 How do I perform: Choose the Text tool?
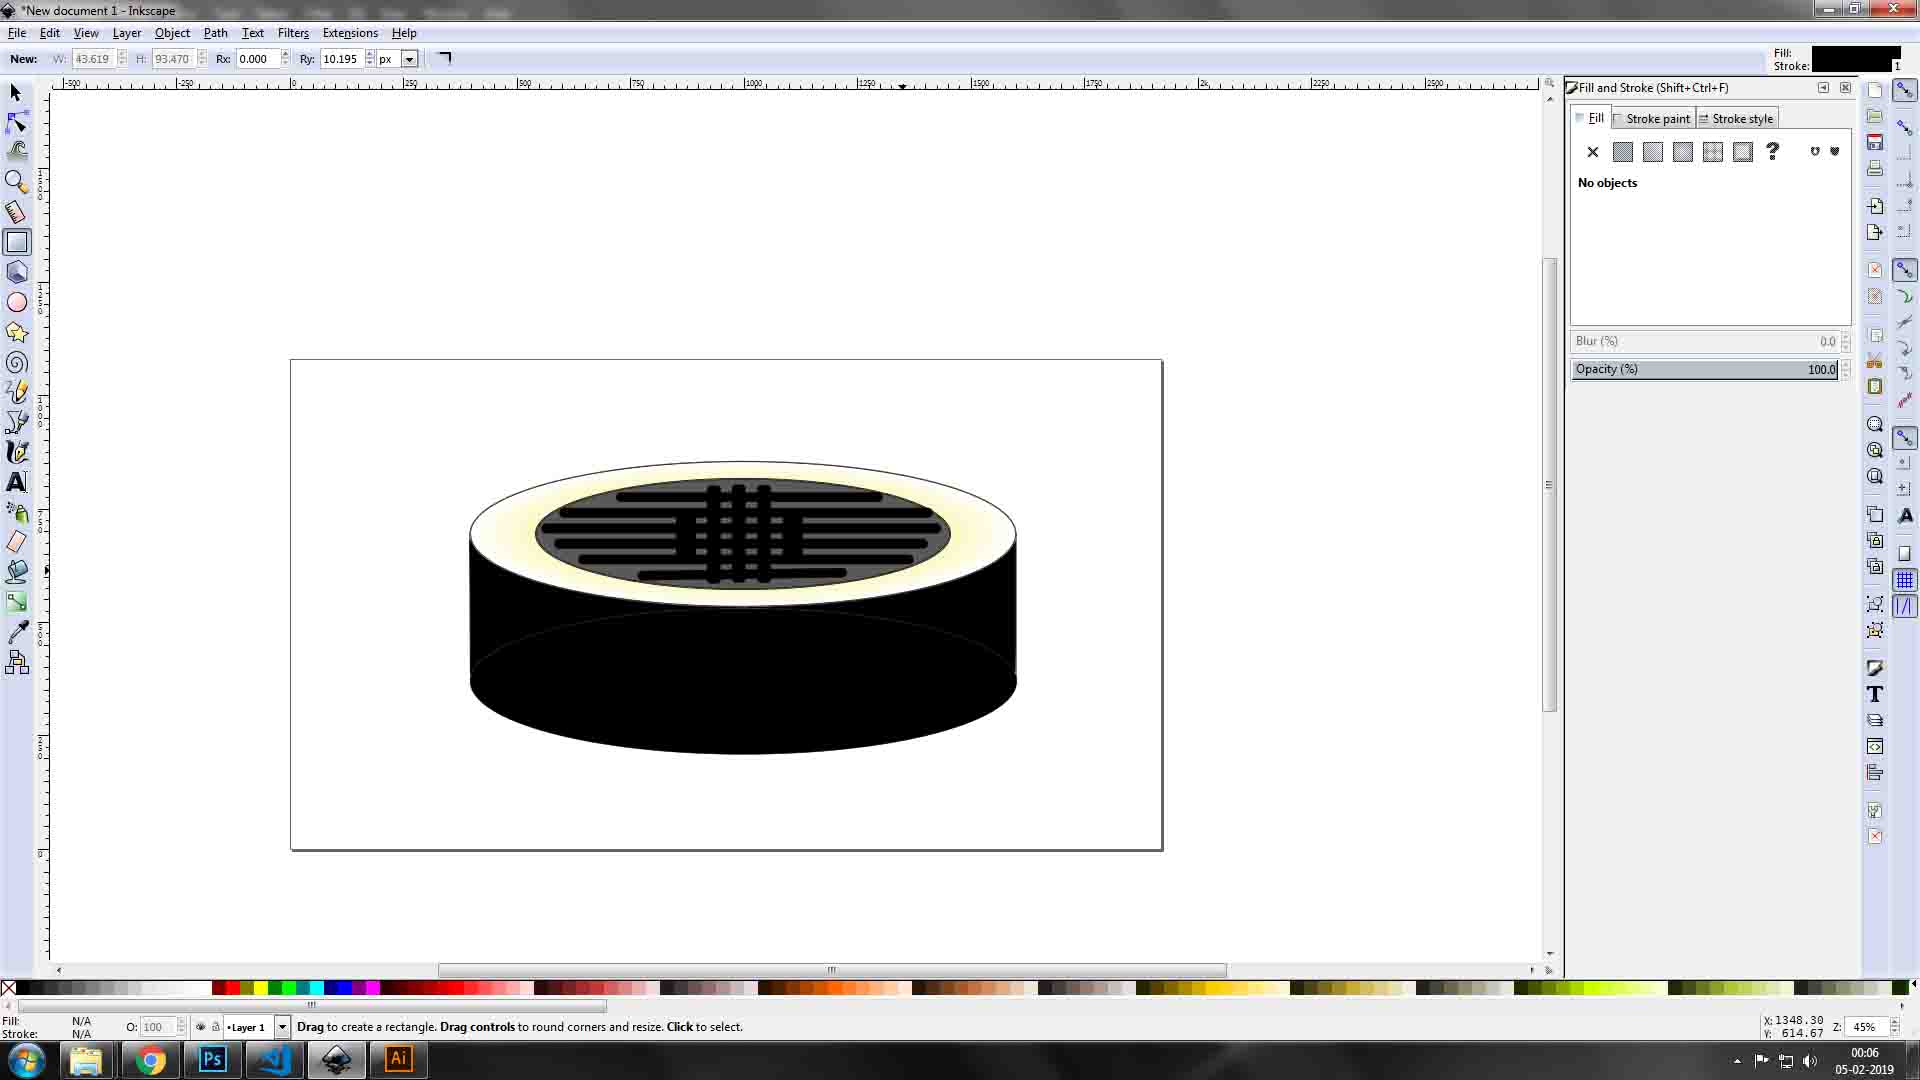[16, 482]
